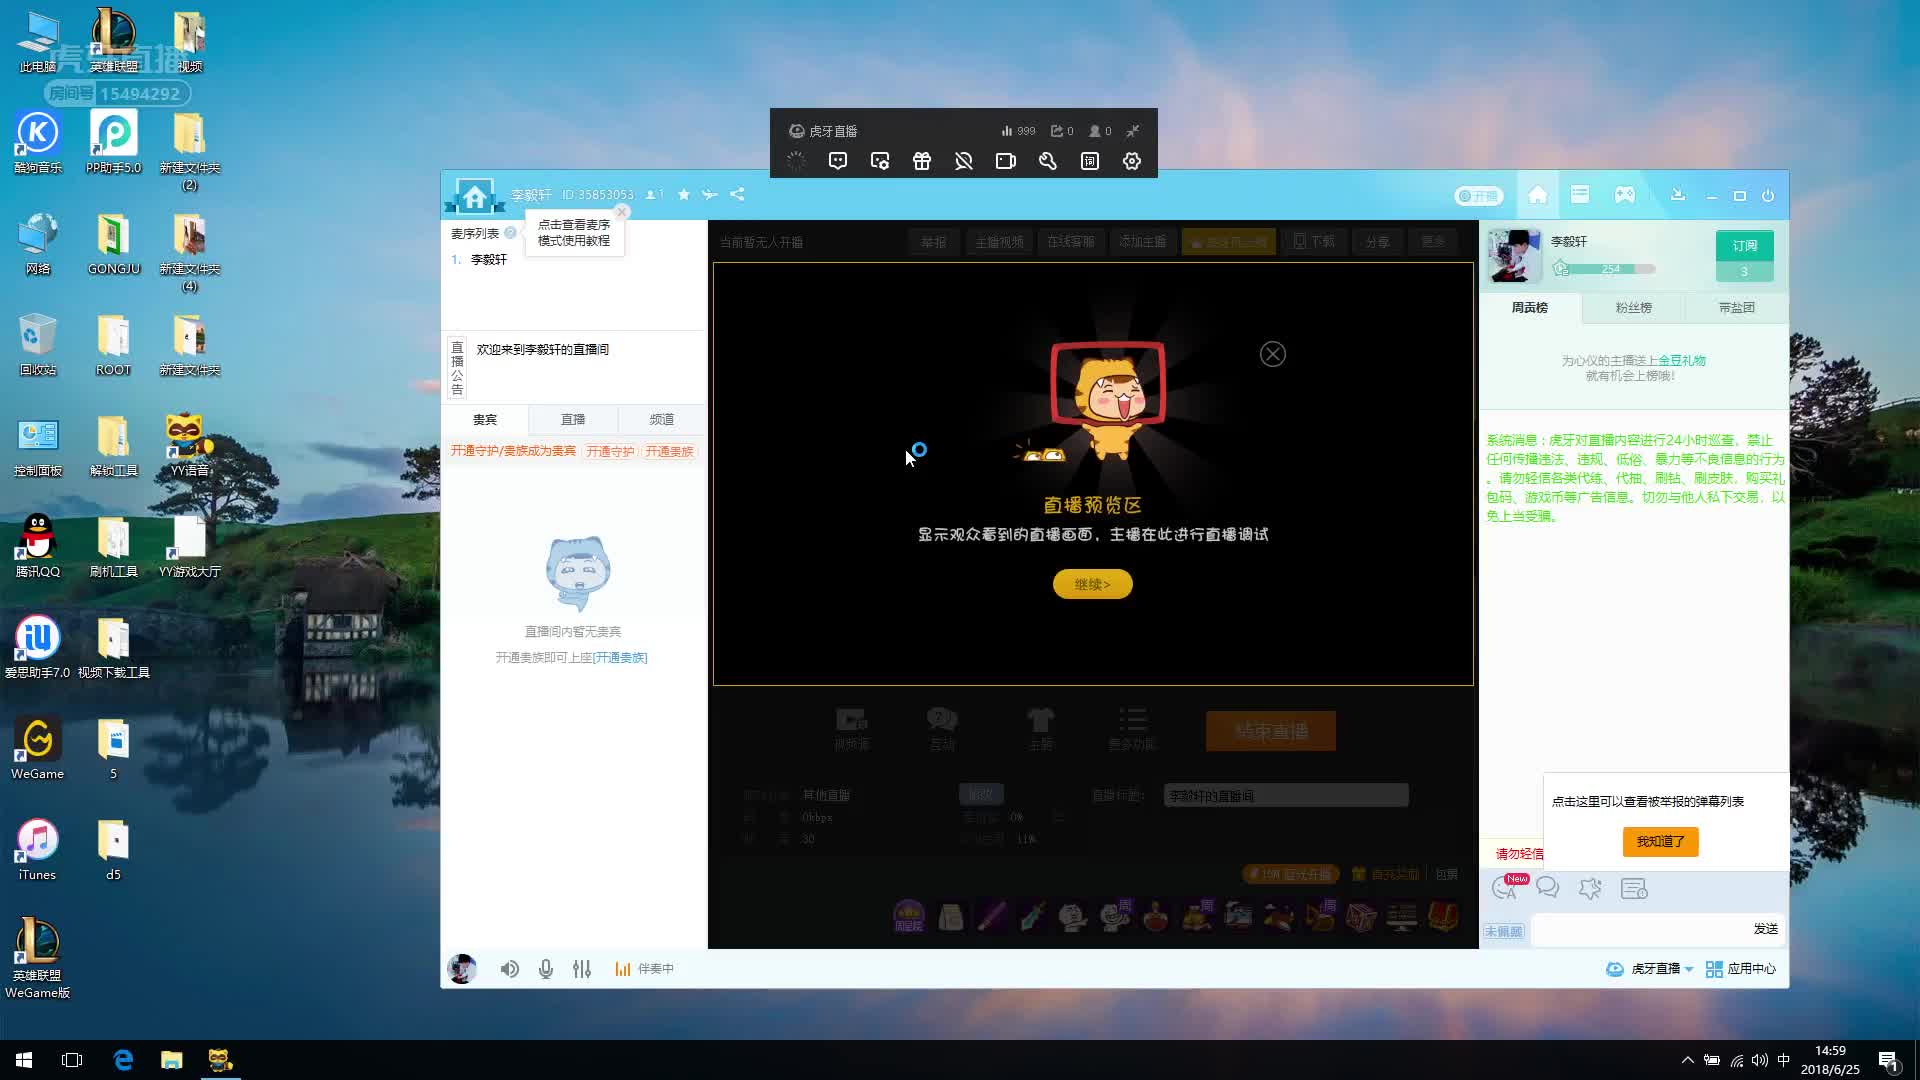
Task: Click the fan level progress bar under 李毅轩
Action: [x=1611, y=268]
